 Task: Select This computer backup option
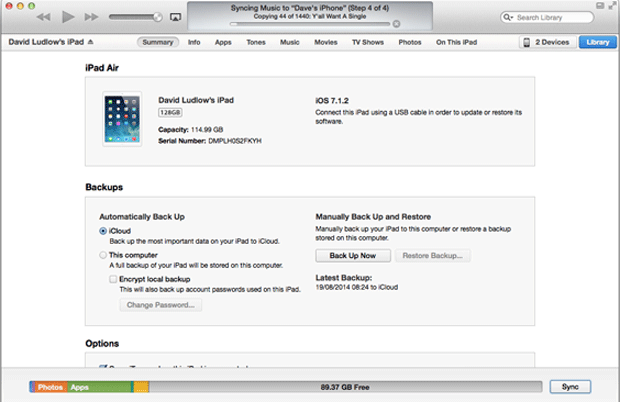(103, 255)
